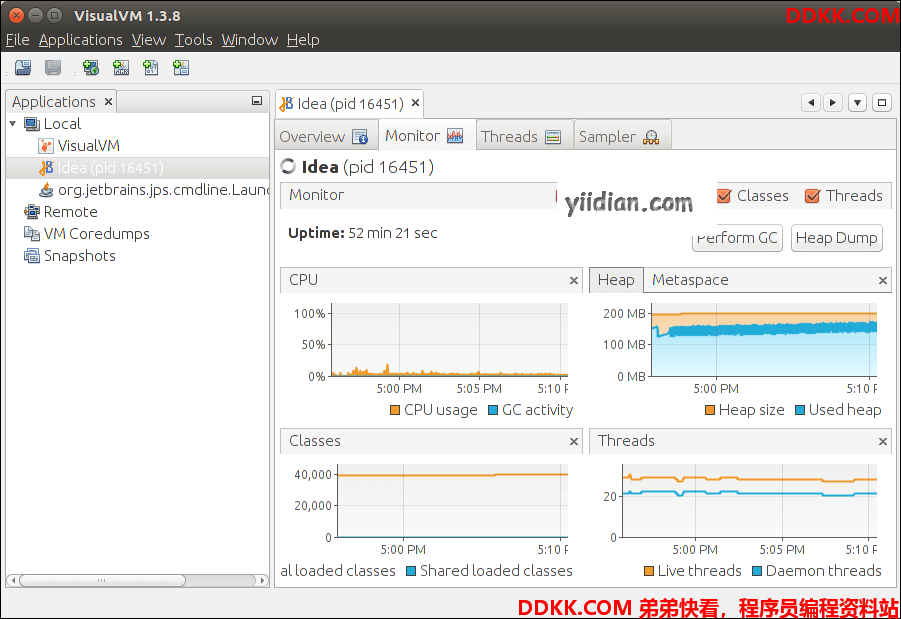Show opened documents list dropdown
The image size is (901, 619).
(x=857, y=103)
